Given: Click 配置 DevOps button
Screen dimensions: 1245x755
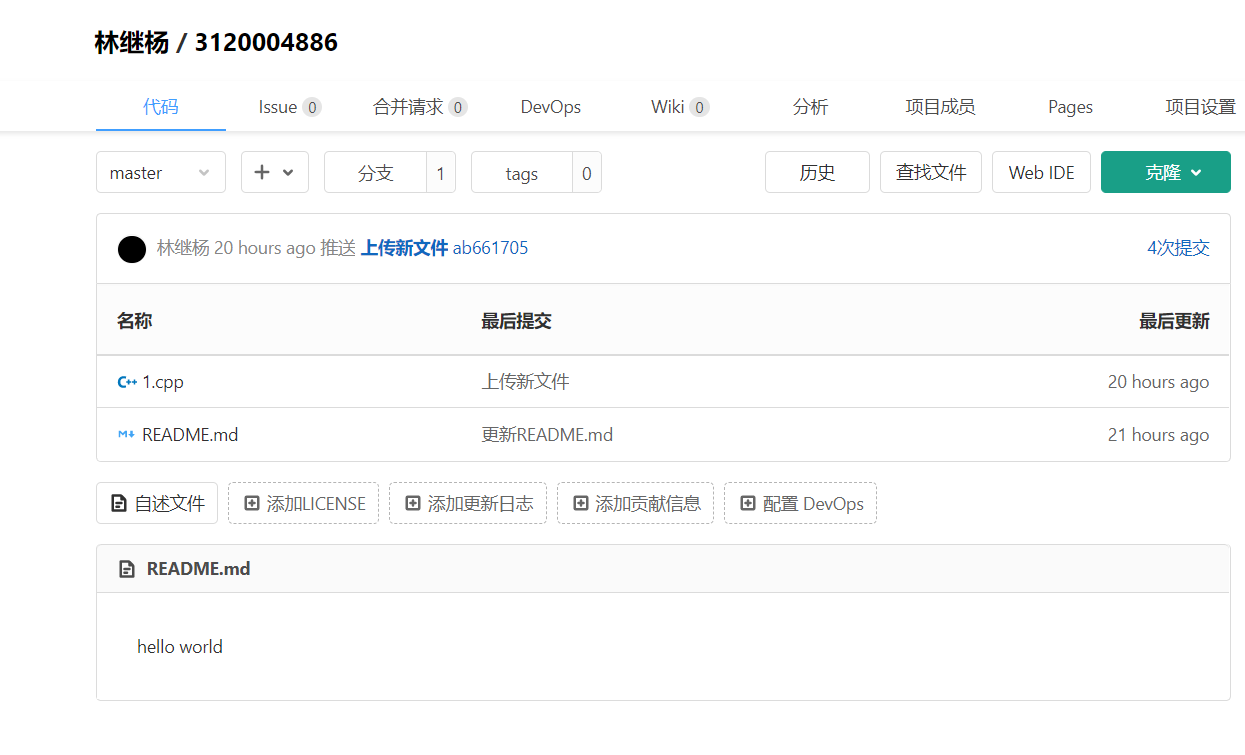Looking at the screenshot, I should click(x=800, y=503).
